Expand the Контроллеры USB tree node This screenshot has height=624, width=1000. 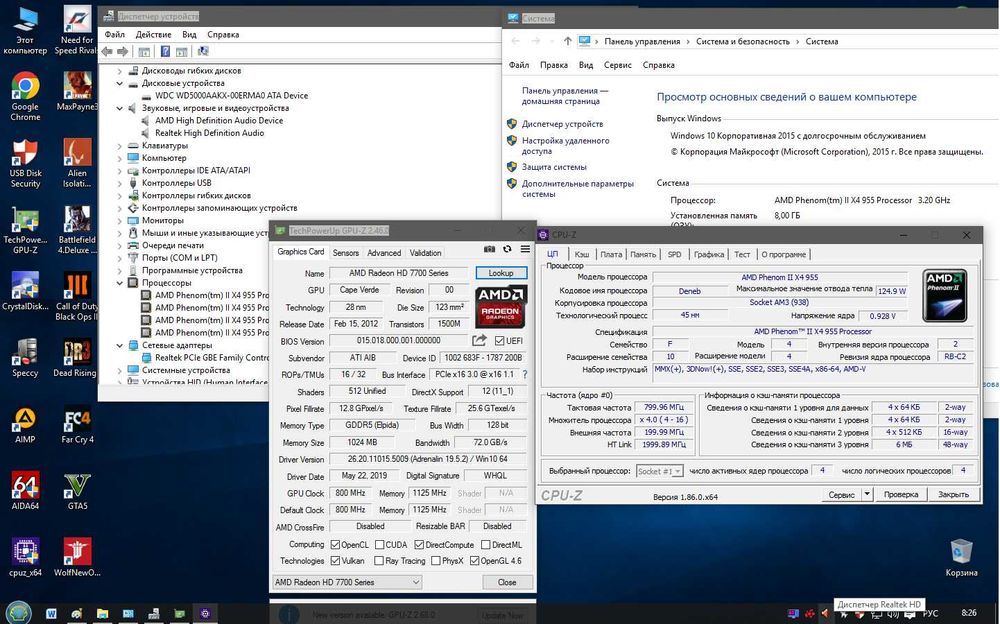pyautogui.click(x=119, y=183)
